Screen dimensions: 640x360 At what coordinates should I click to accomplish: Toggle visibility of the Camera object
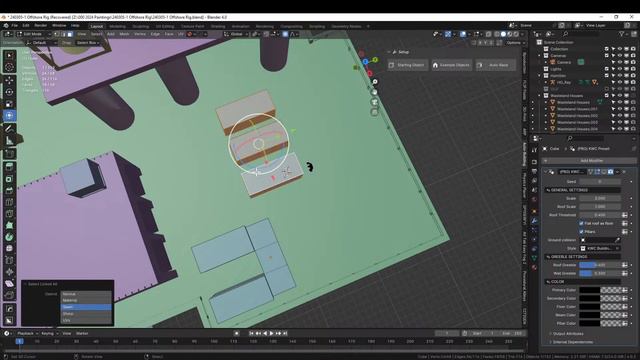620,62
